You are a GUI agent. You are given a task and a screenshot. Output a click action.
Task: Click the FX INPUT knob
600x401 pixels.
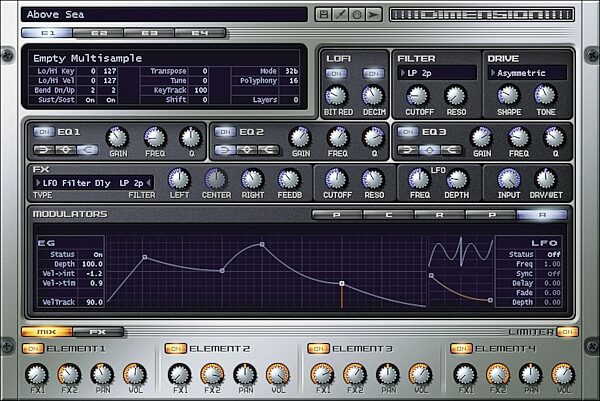pyautogui.click(x=509, y=179)
